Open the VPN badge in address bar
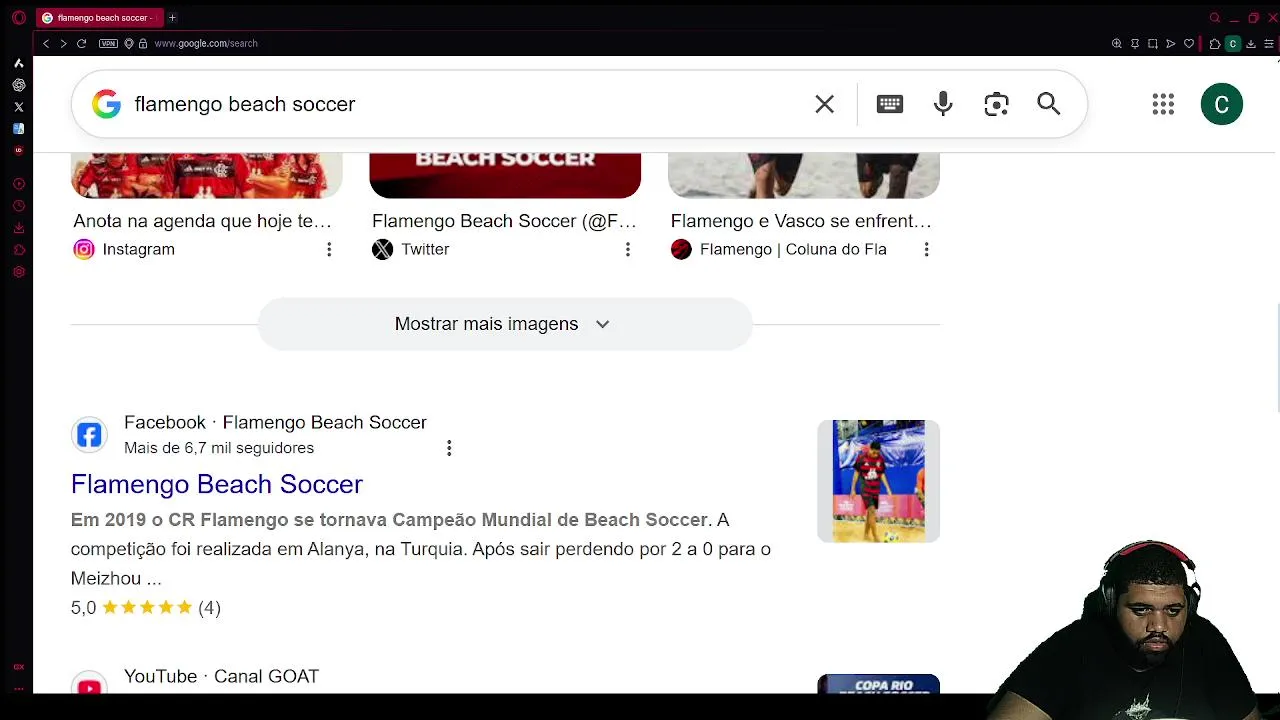The height and width of the screenshot is (720, 1280). (108, 44)
